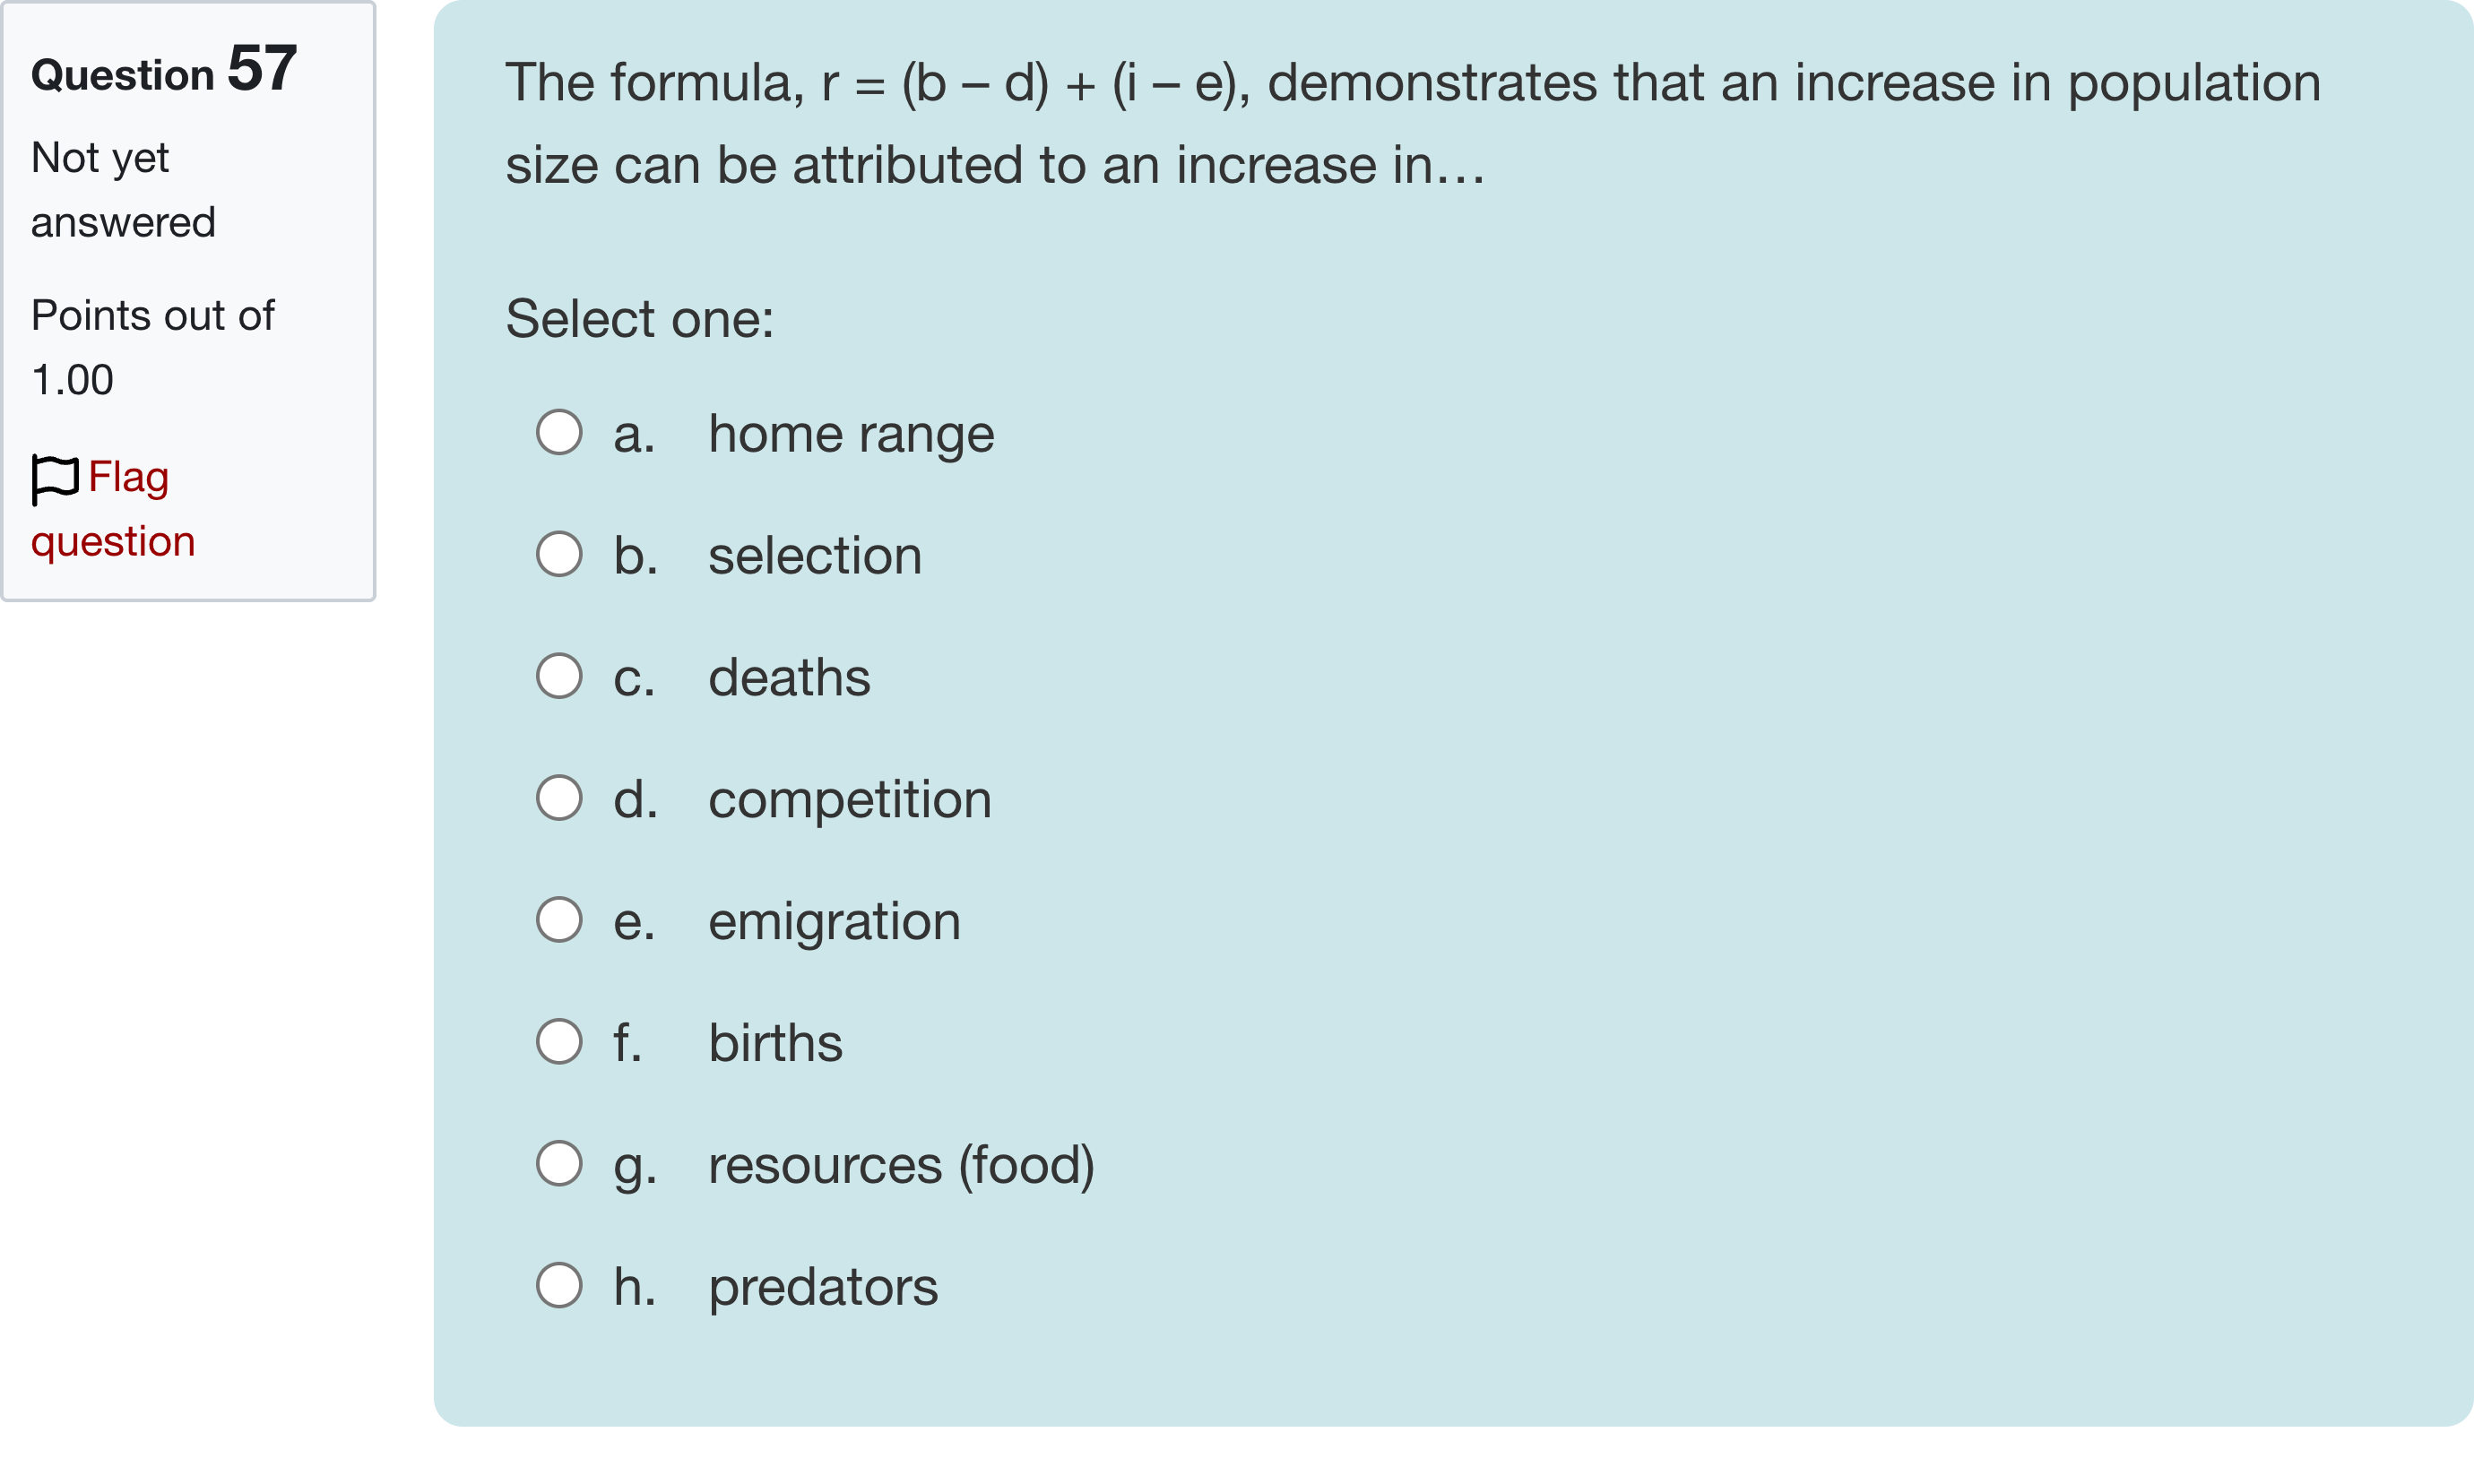Click the answer text 'resources (food)'
Screen dimensions: 2474x1484
(x=901, y=1166)
